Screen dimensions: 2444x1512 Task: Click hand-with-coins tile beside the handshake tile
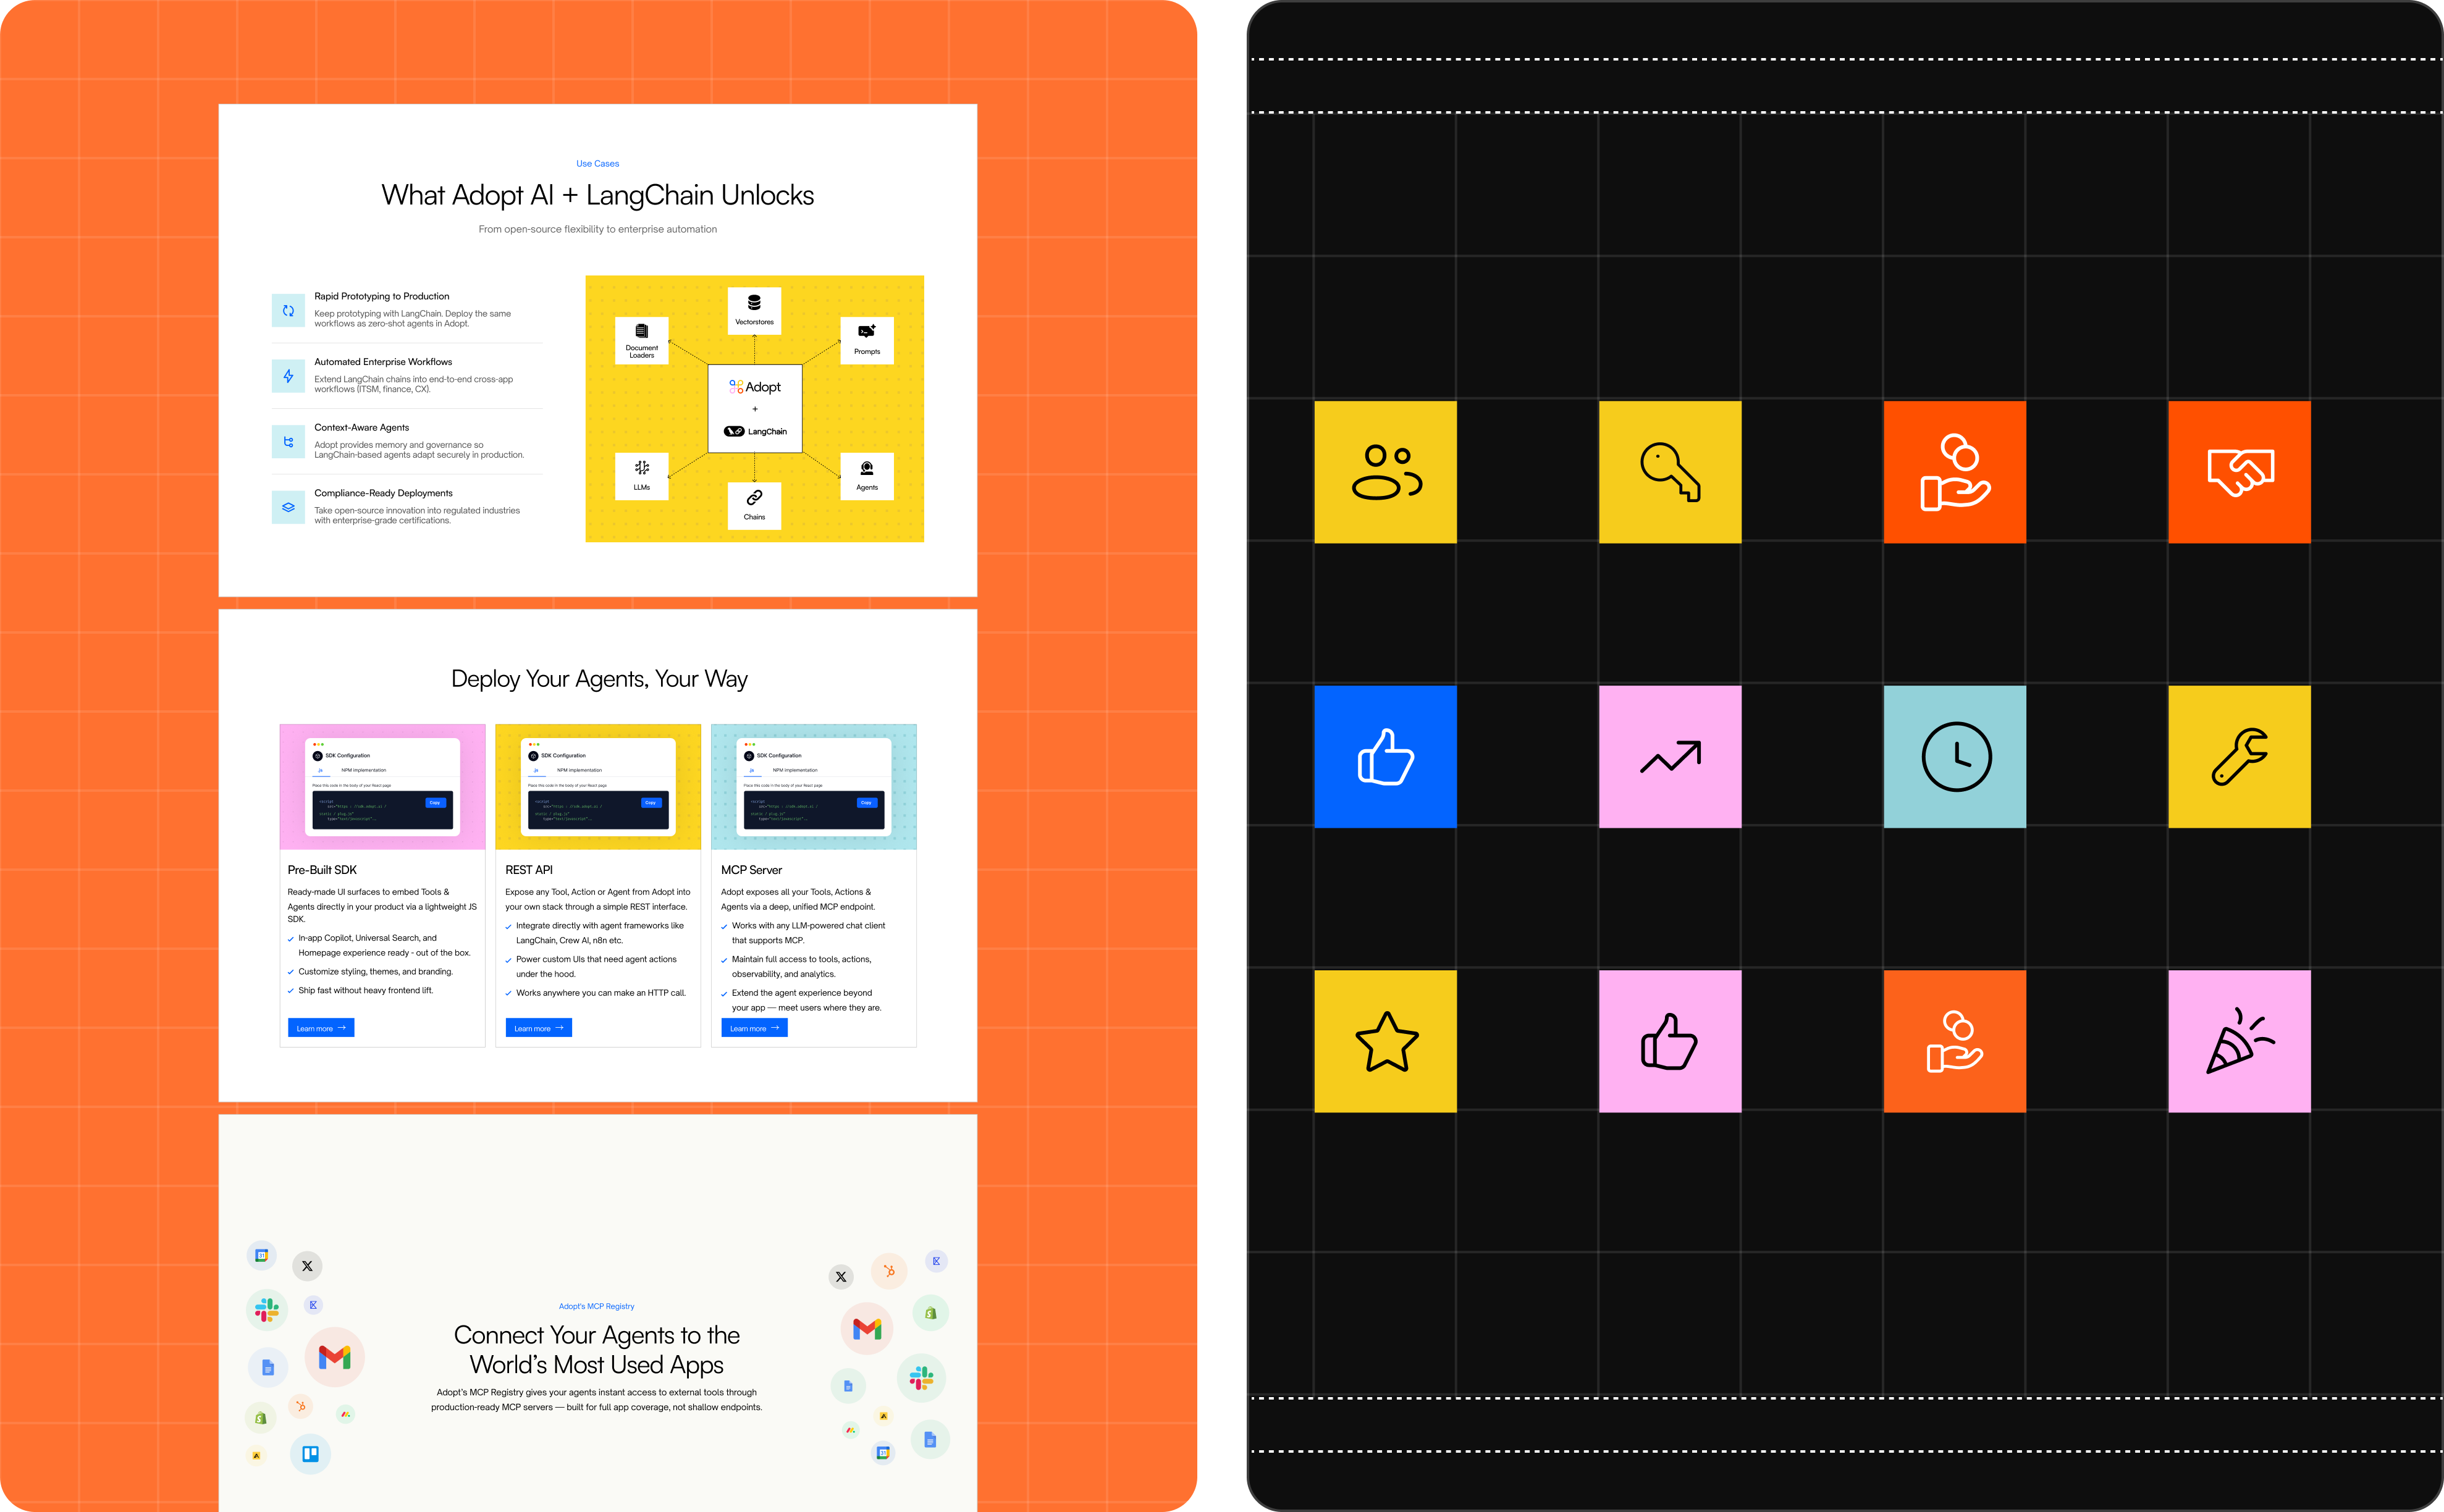coord(1955,472)
